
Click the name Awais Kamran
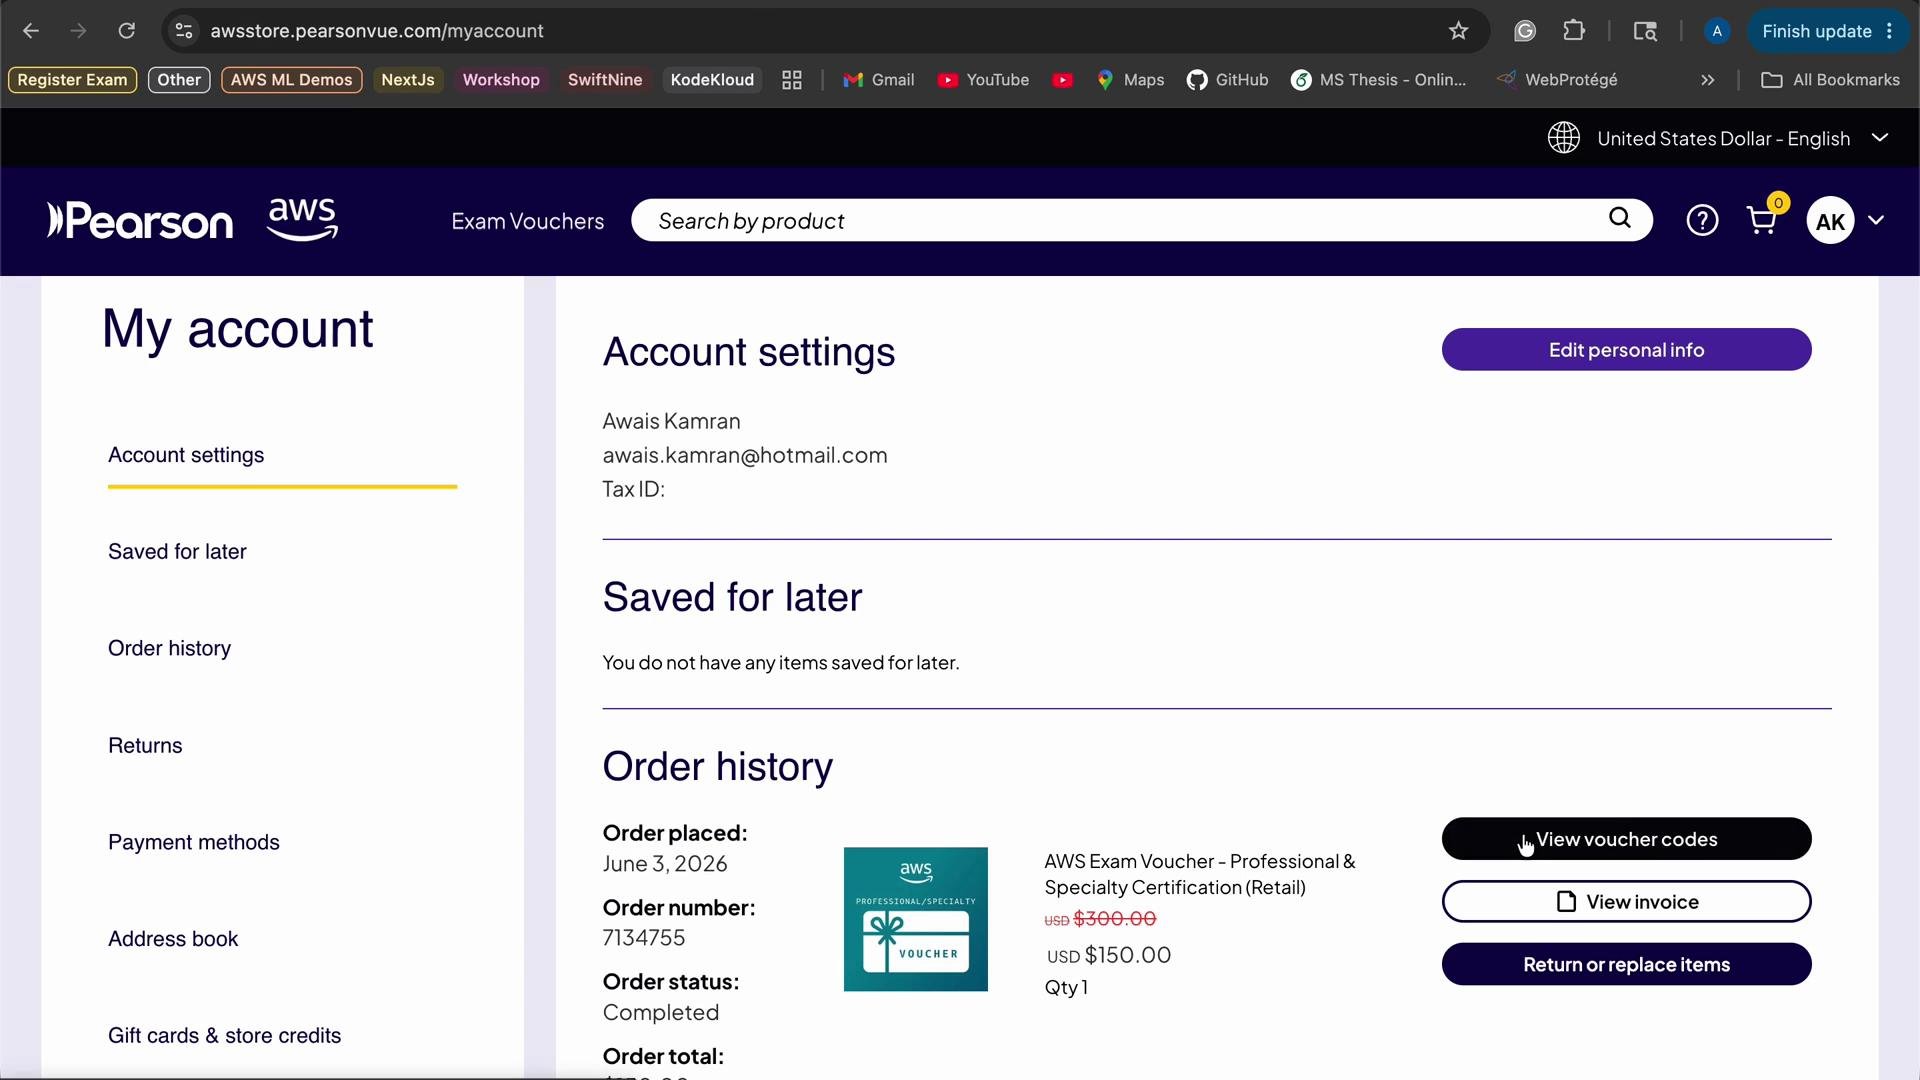pyautogui.click(x=672, y=422)
